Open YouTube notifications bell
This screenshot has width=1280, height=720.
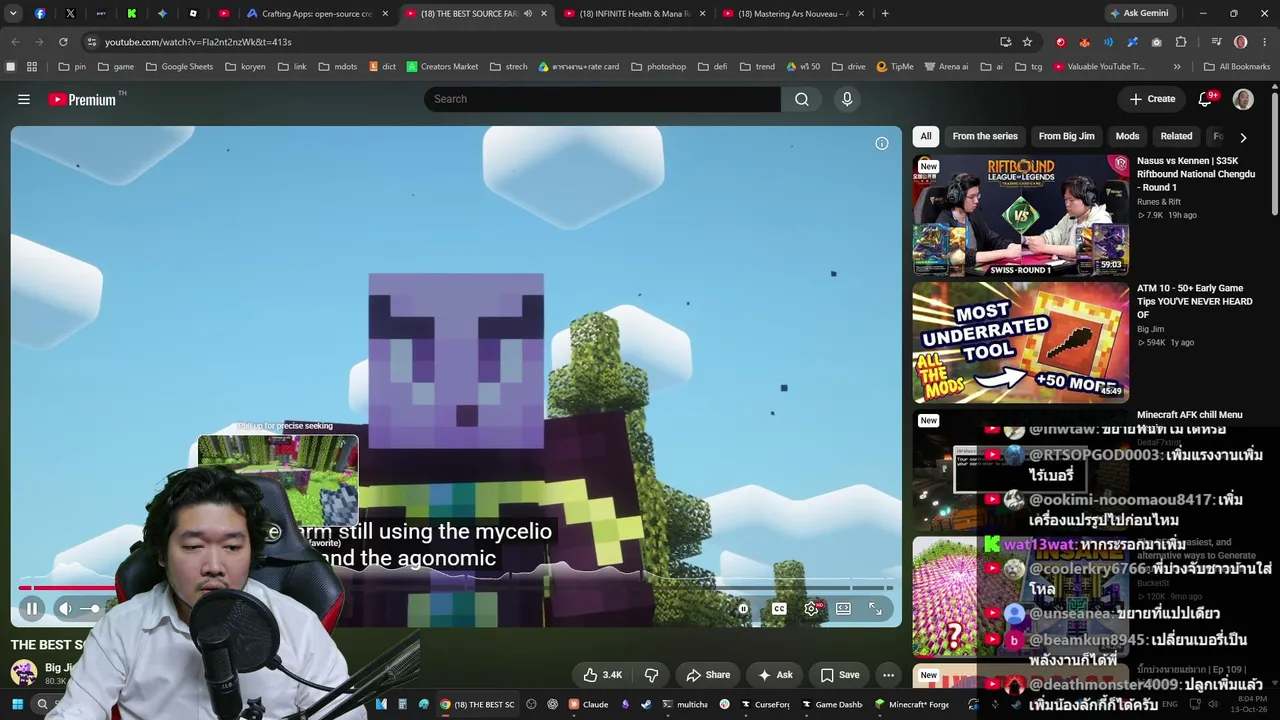click(x=1205, y=99)
